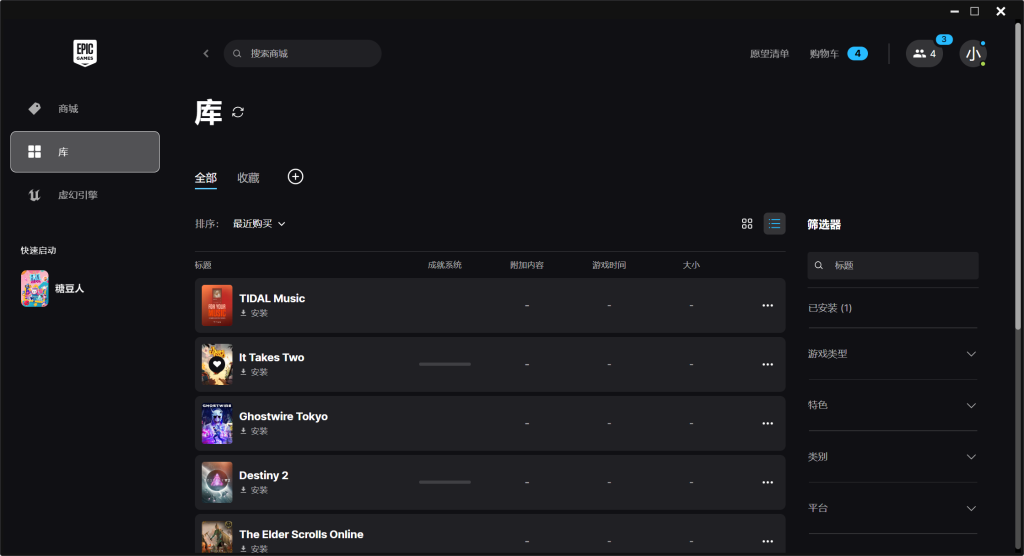Open the more options menu for Ghostwire Tokyo
Image resolution: width=1024 pixels, height=556 pixels.
point(767,423)
